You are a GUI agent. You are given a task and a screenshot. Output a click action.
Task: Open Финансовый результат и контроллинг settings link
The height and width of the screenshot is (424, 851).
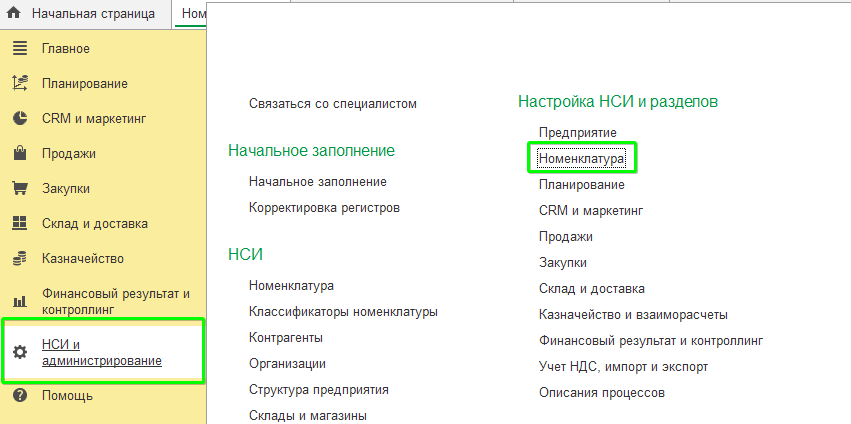(651, 340)
